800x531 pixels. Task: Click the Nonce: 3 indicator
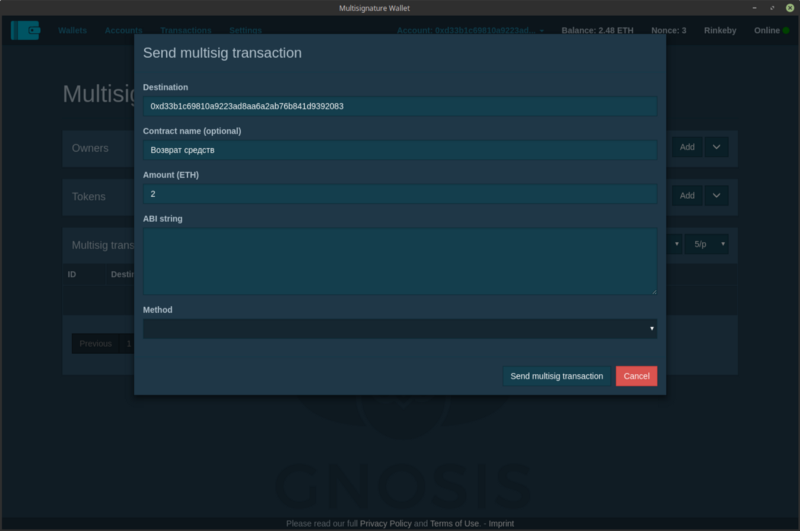pyautogui.click(x=668, y=30)
